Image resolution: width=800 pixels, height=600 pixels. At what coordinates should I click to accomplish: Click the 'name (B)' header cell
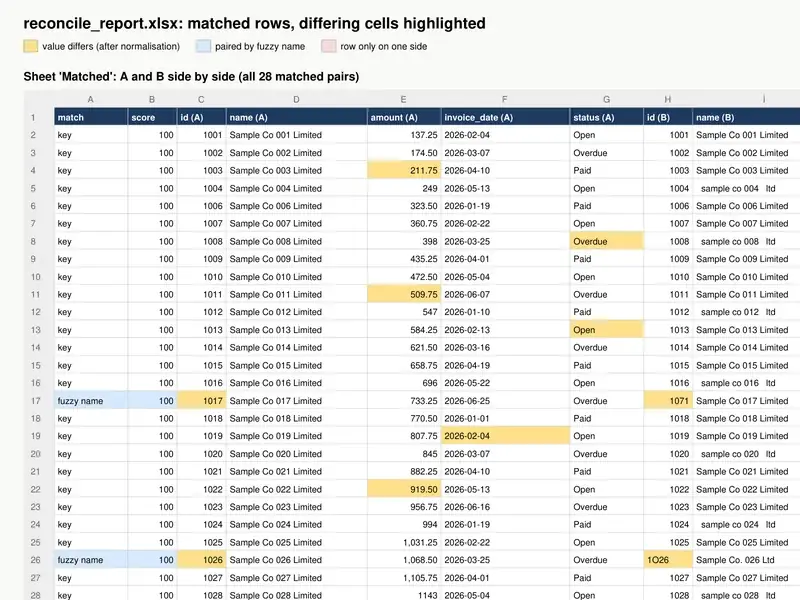pyautogui.click(x=746, y=117)
